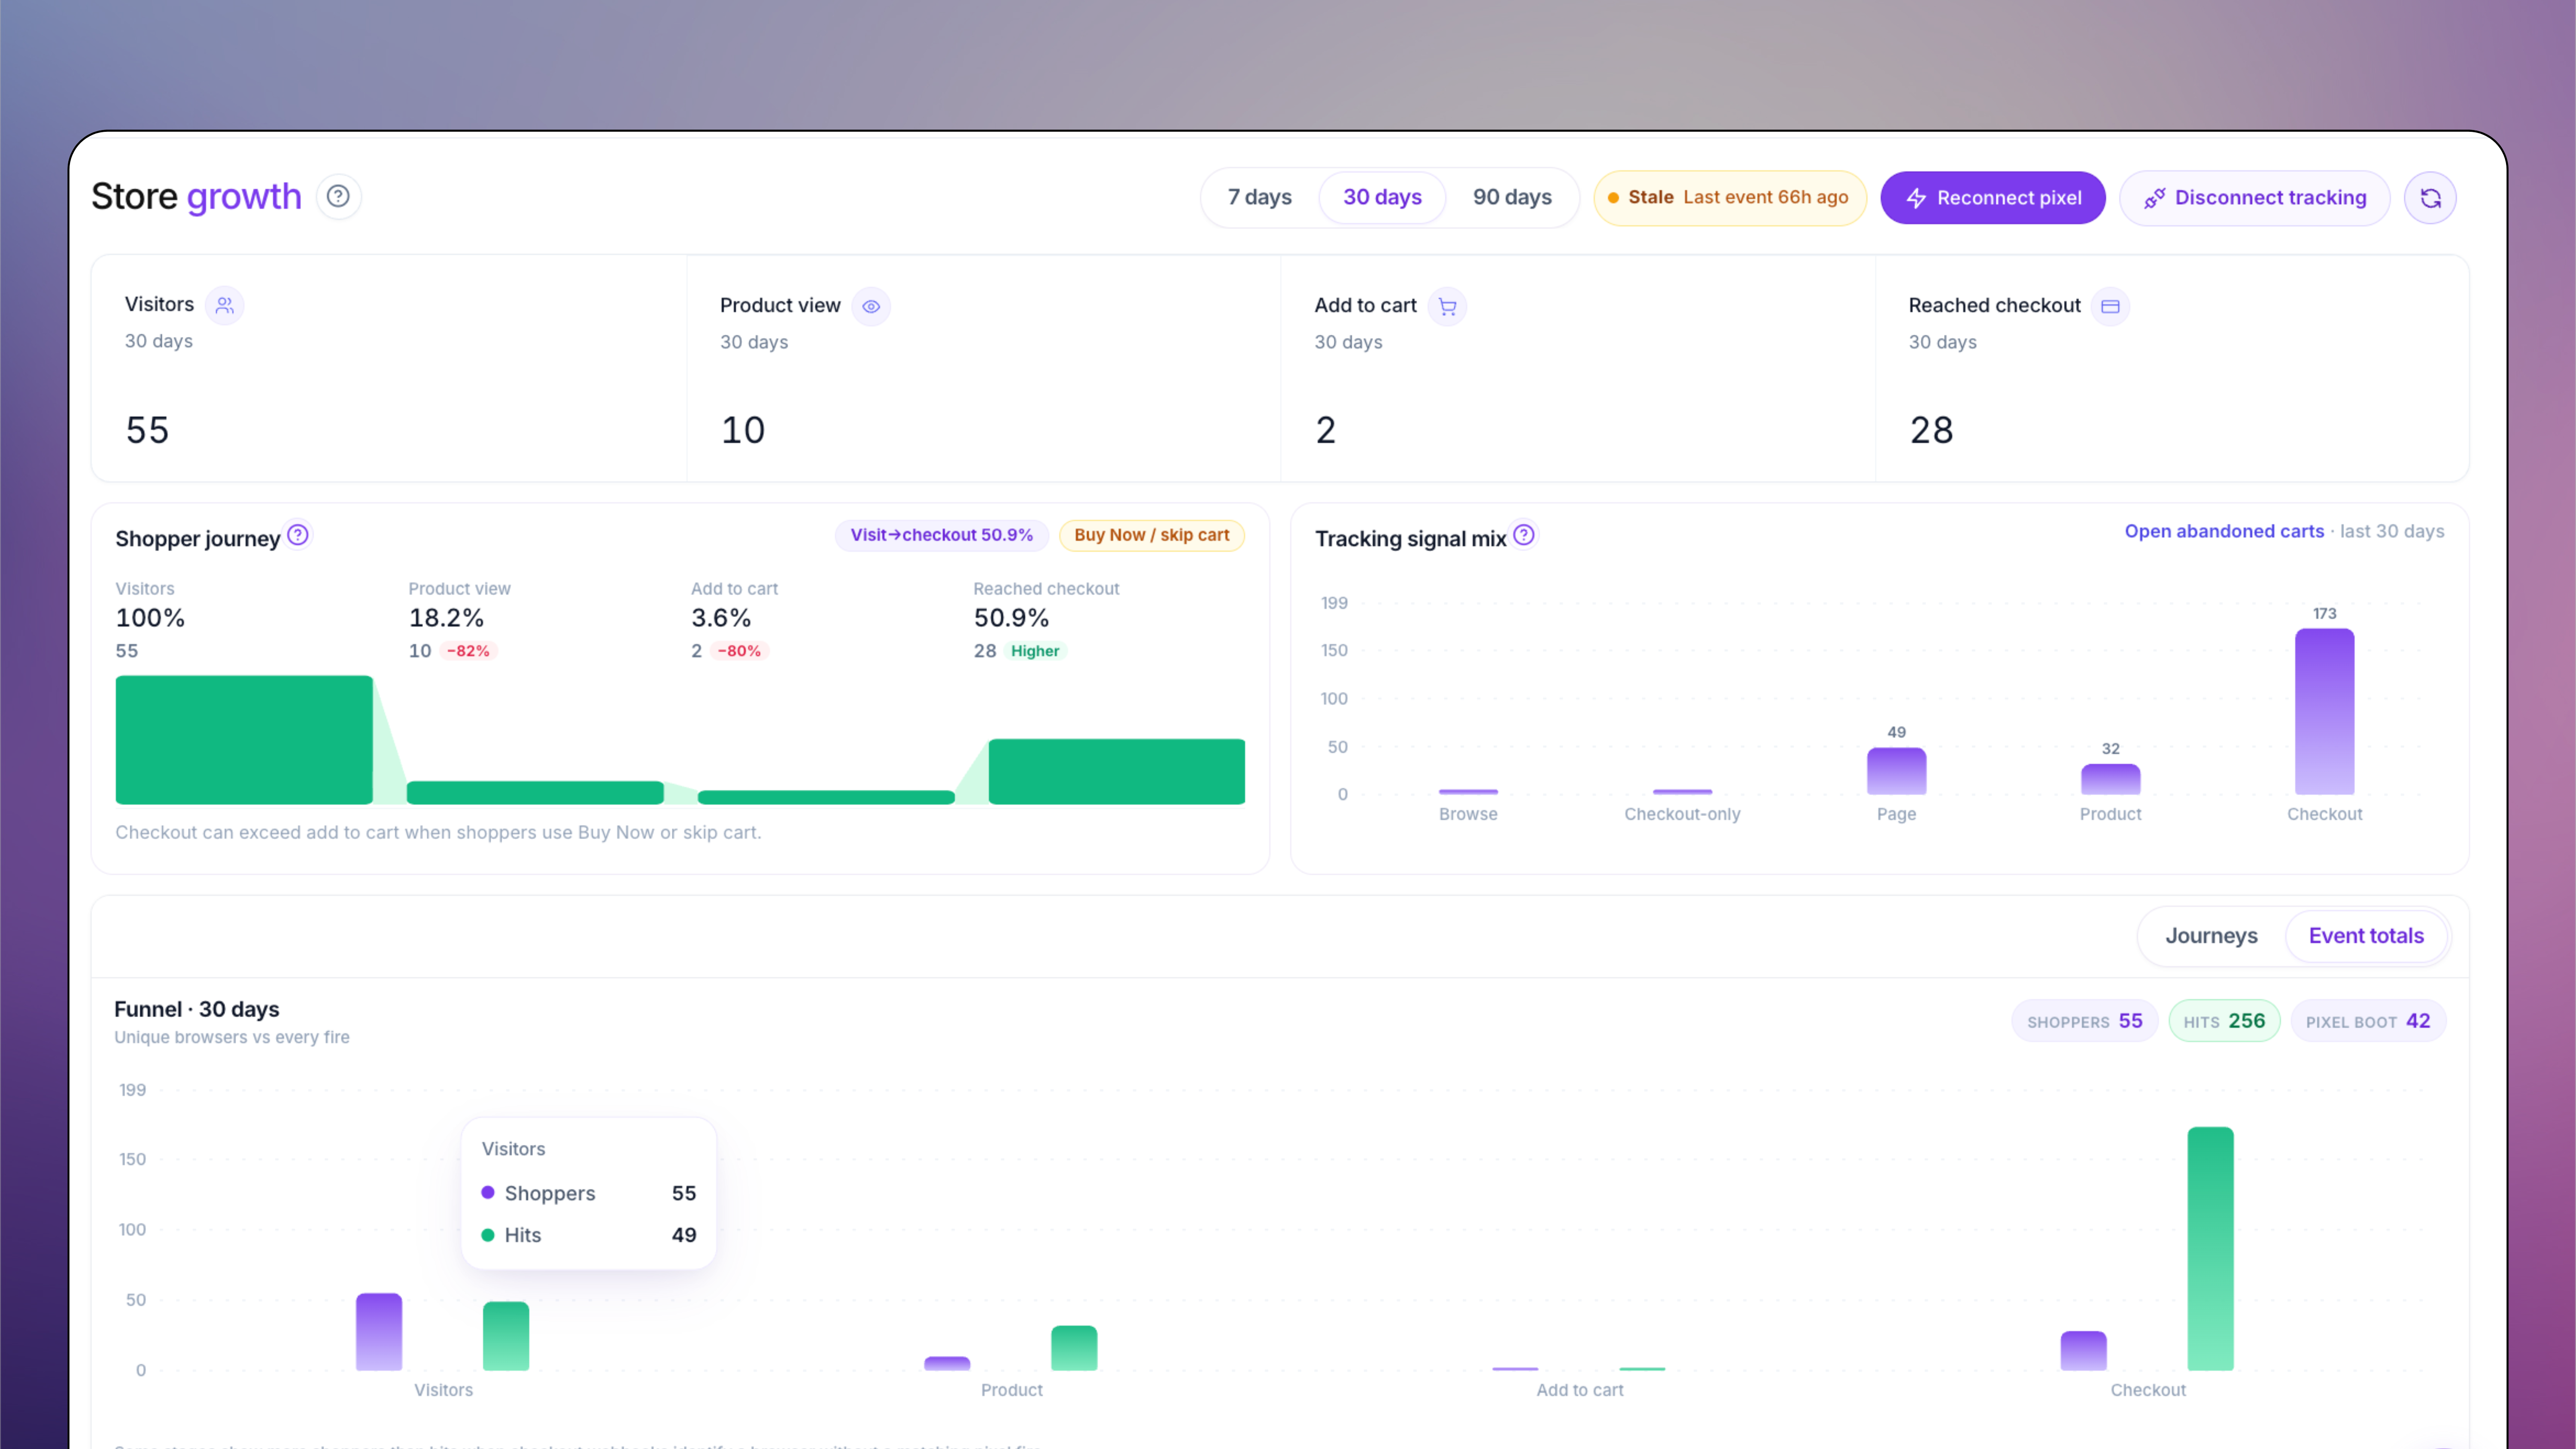
Task: Click the Reconnect pixel button
Action: coord(1993,198)
